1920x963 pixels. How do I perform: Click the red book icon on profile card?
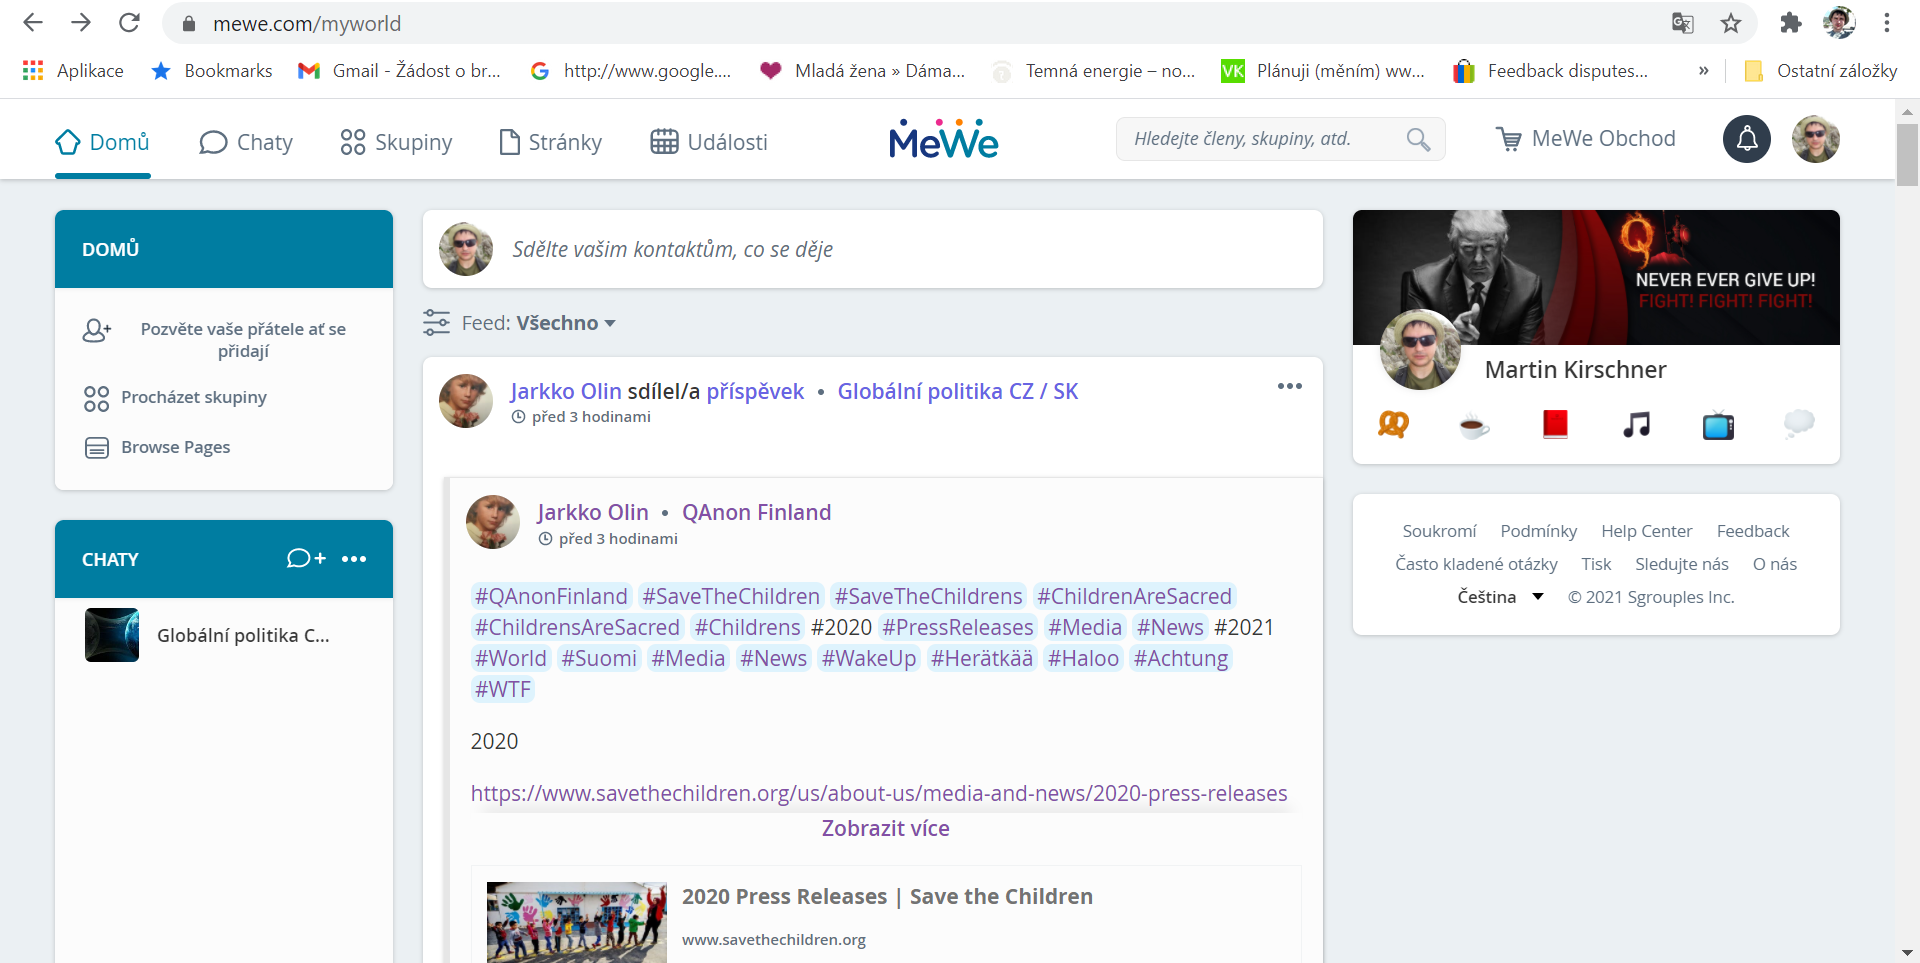pyautogui.click(x=1555, y=425)
